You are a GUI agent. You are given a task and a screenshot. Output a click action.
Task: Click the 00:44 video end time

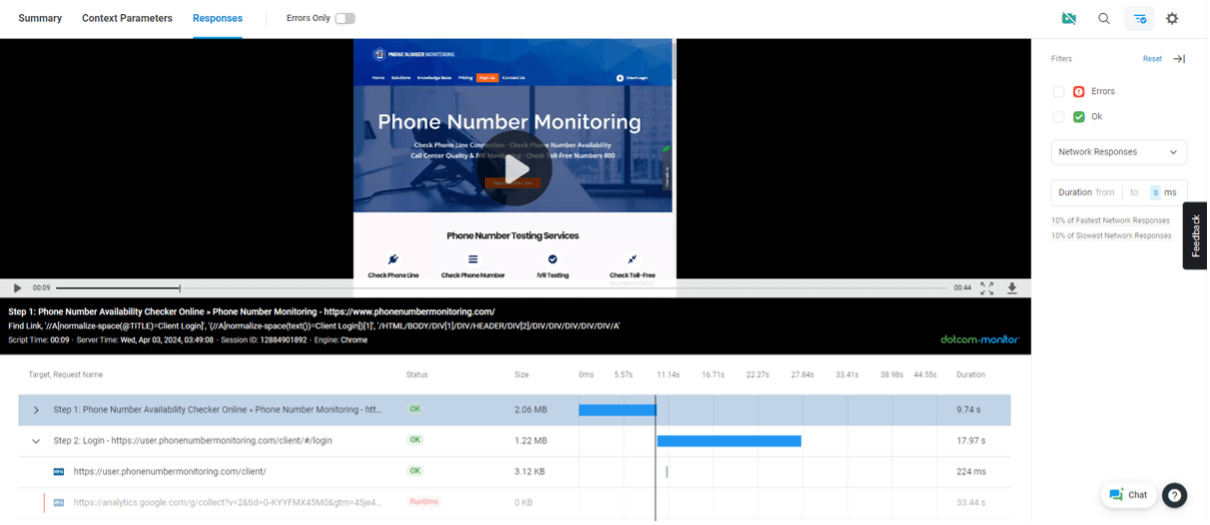pos(962,288)
